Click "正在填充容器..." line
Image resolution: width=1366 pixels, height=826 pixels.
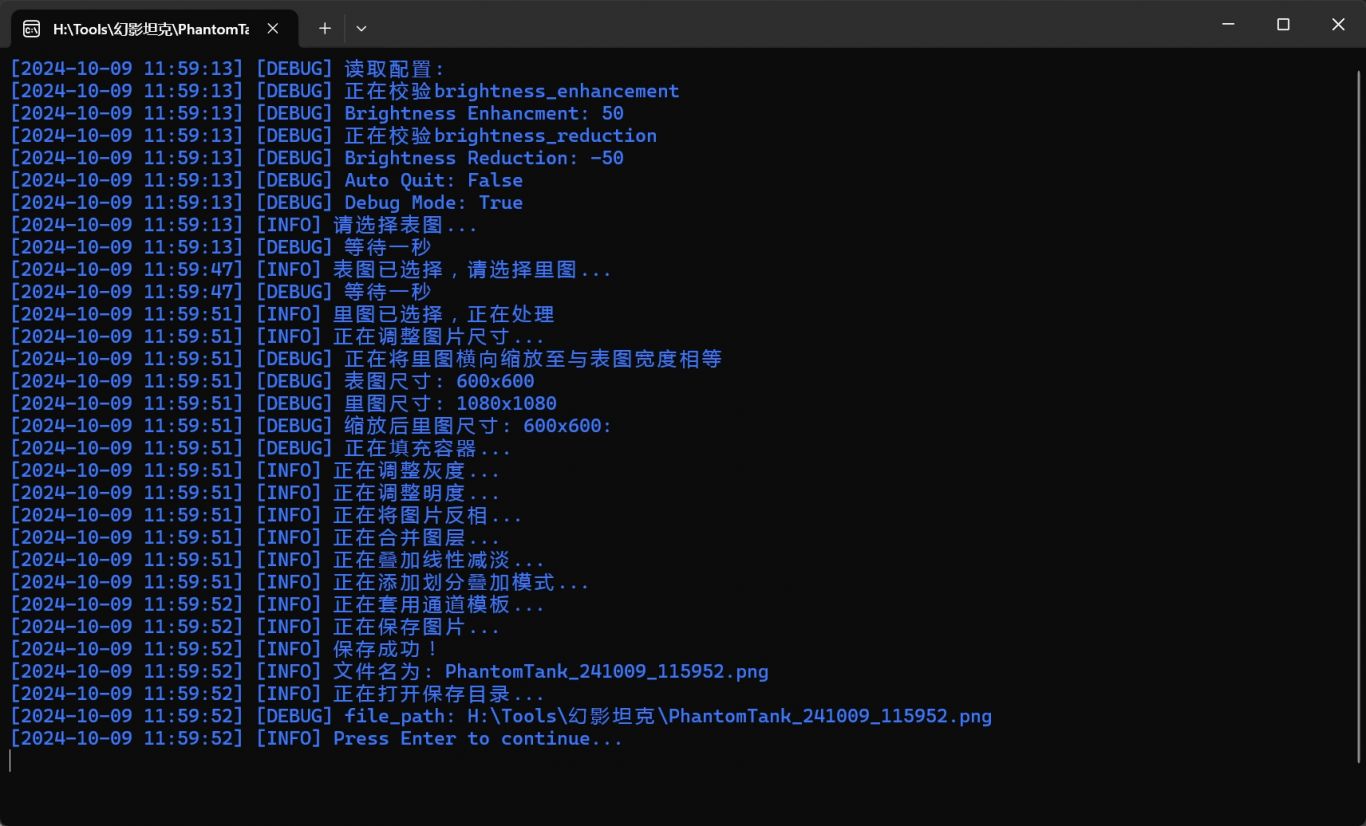261,448
